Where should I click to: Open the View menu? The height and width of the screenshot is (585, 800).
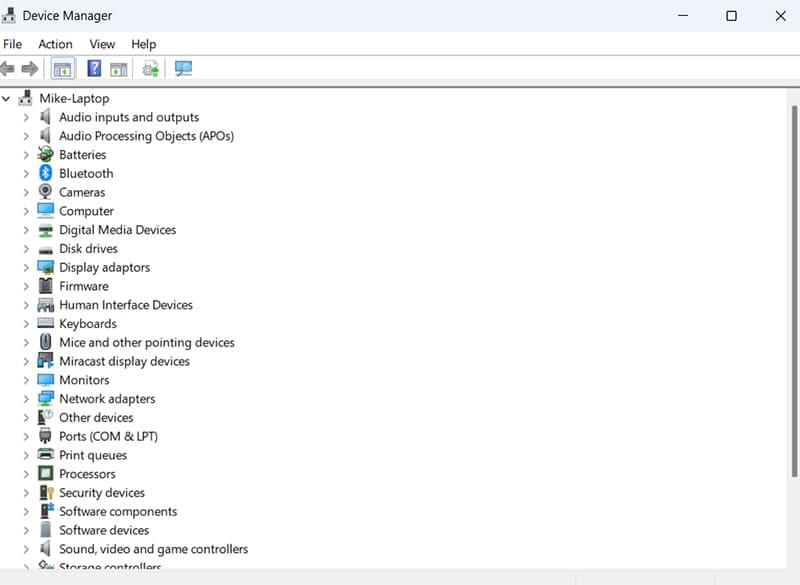pyautogui.click(x=102, y=44)
